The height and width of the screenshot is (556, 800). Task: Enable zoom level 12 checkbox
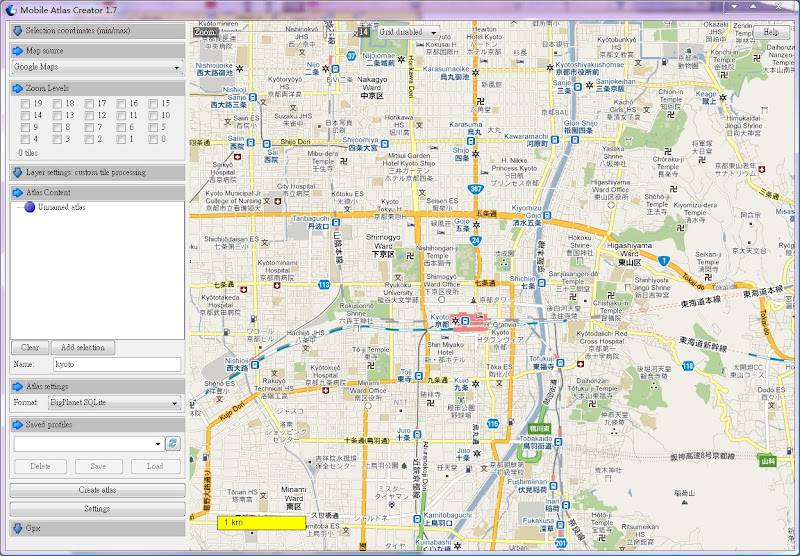pyautogui.click(x=89, y=116)
